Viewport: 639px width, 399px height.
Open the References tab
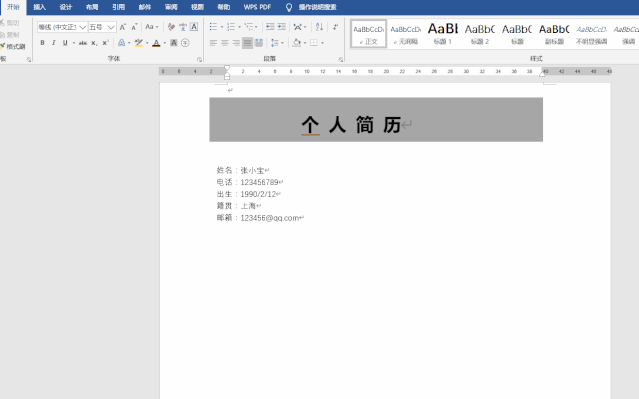(x=119, y=7)
